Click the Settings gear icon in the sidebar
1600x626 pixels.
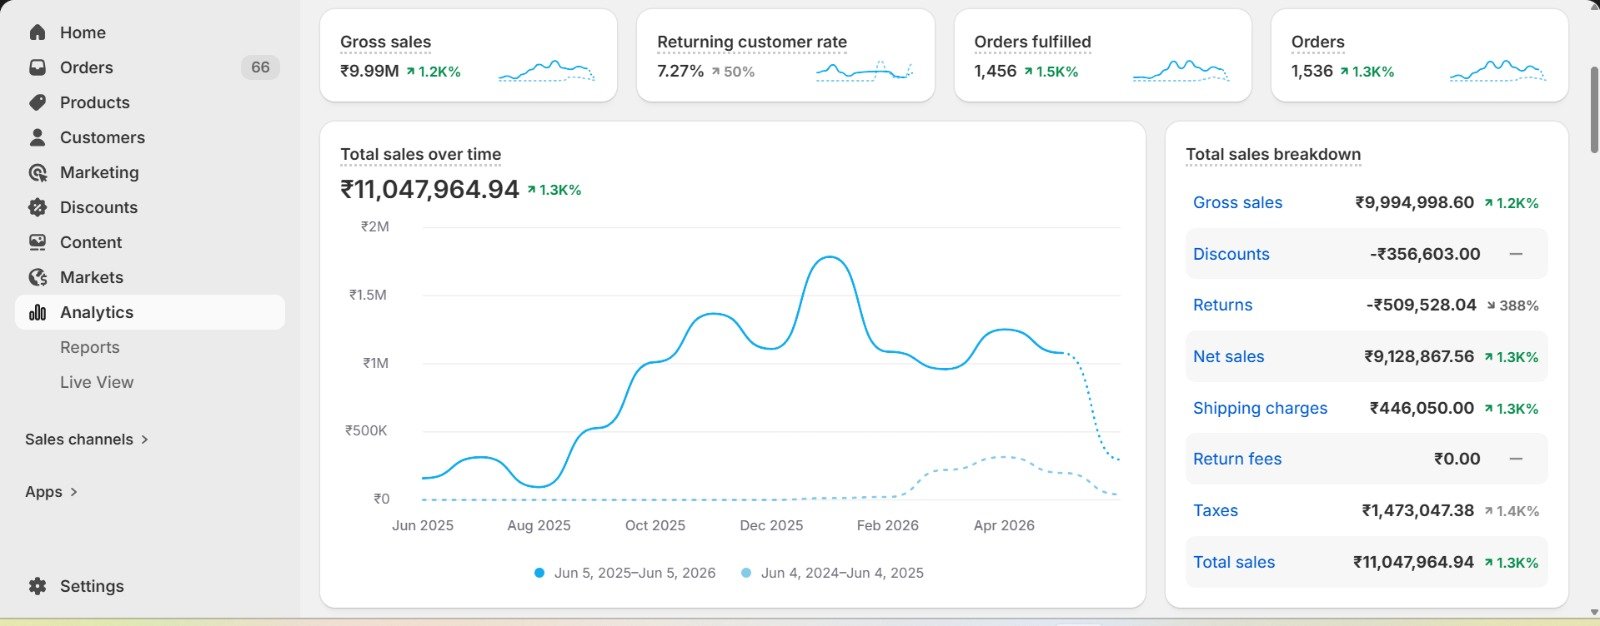pos(38,586)
